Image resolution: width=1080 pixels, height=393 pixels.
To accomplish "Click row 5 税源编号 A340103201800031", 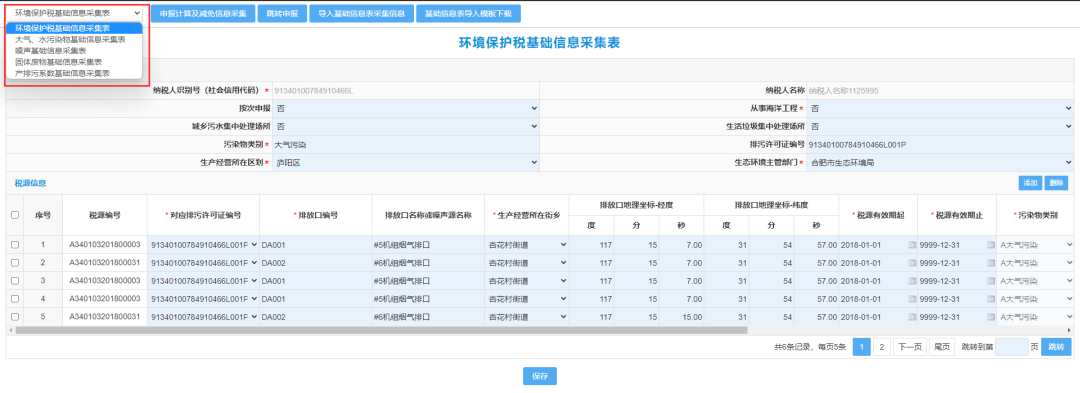I will coord(105,317).
